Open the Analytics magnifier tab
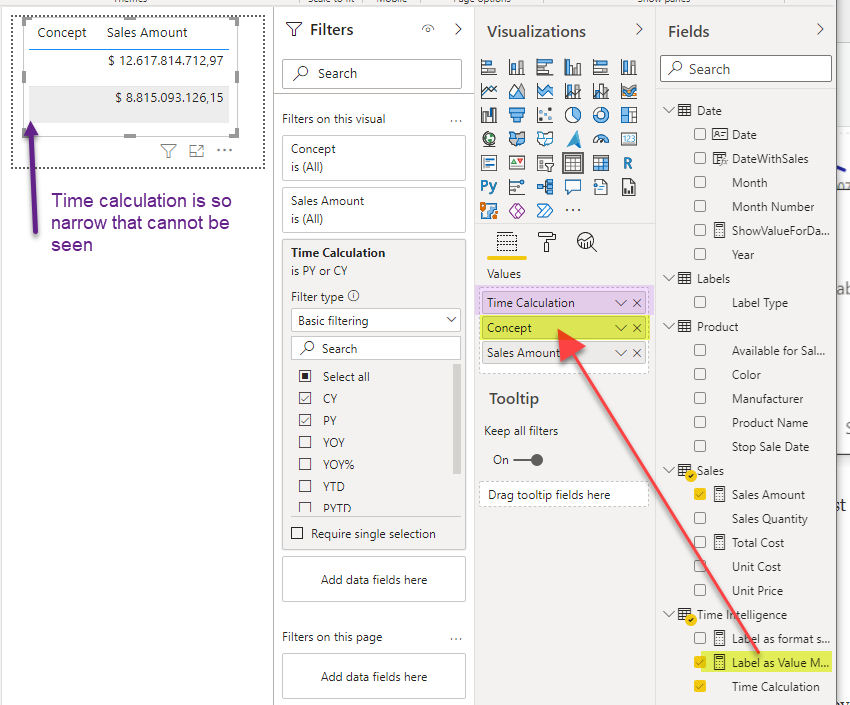850x705 pixels. click(586, 241)
